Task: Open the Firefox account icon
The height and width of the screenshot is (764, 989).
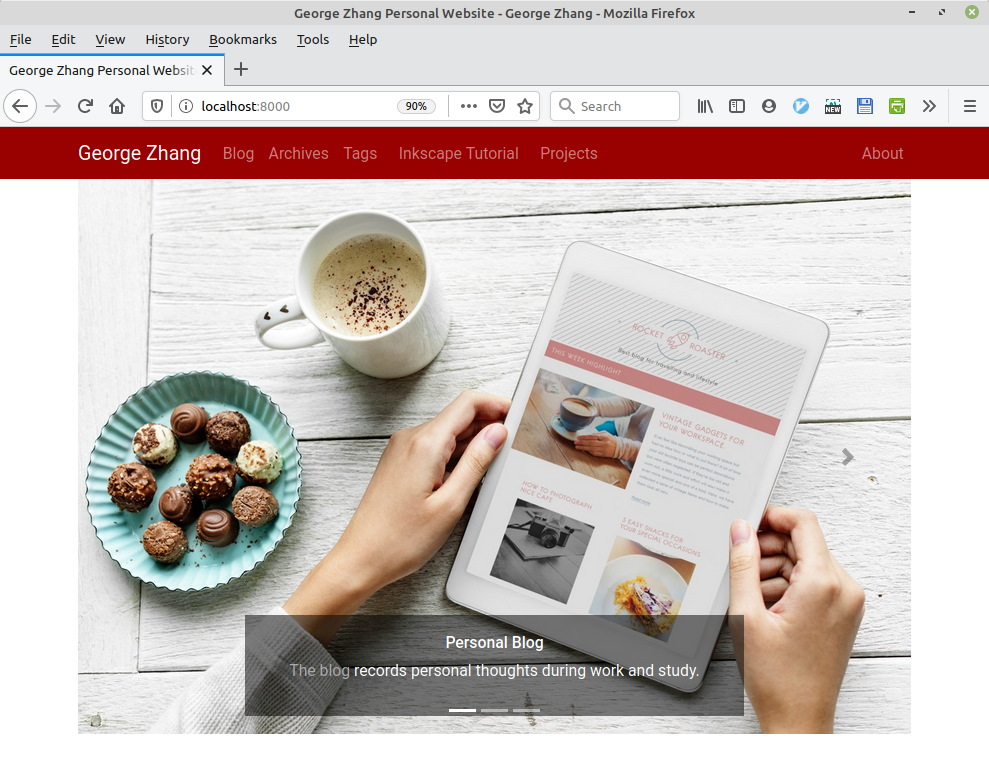Action: [x=769, y=106]
